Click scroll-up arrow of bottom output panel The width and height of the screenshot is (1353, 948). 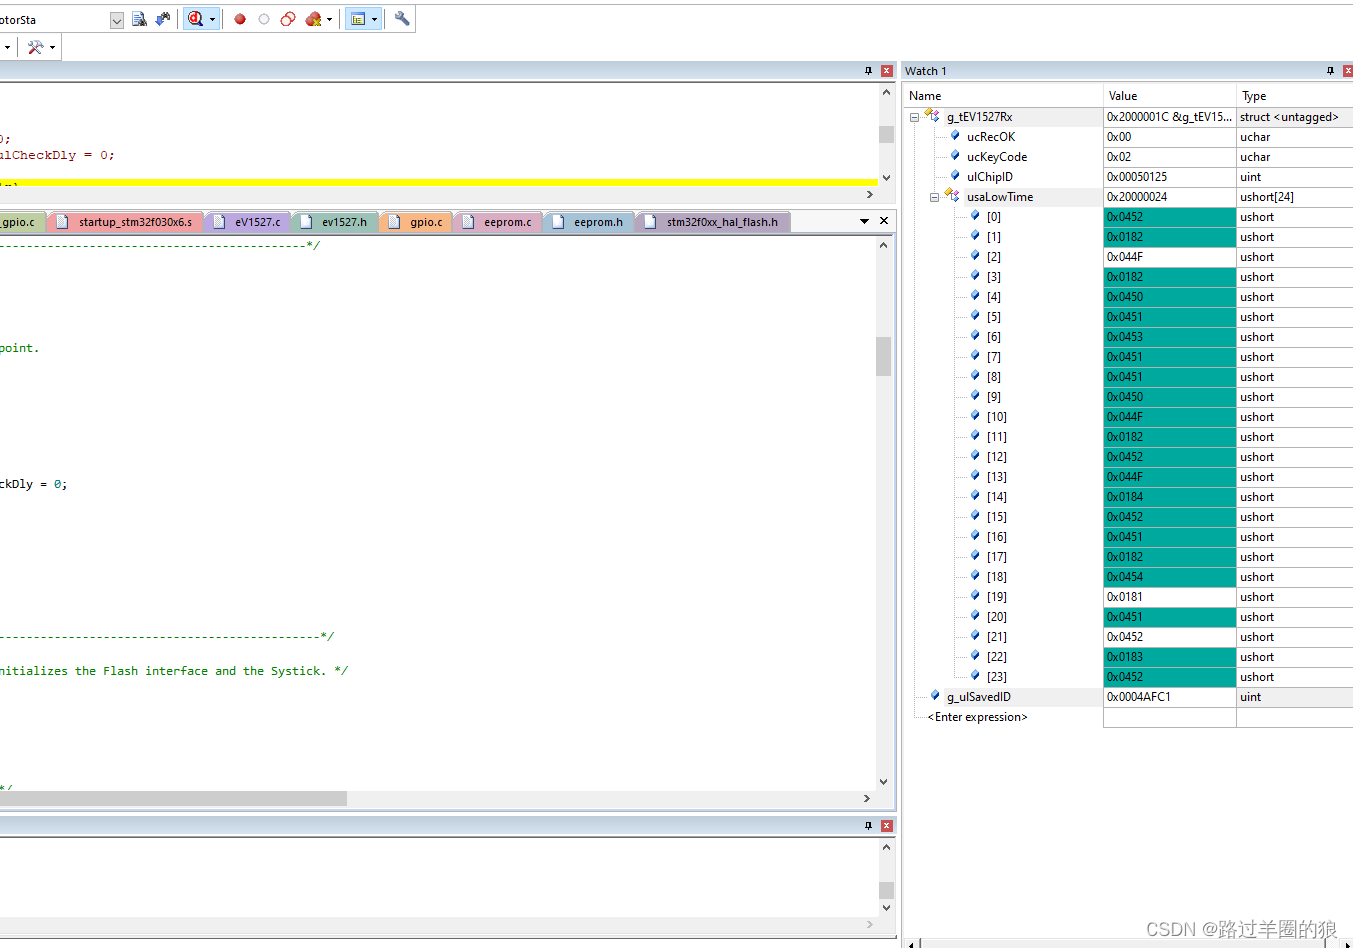[886, 847]
